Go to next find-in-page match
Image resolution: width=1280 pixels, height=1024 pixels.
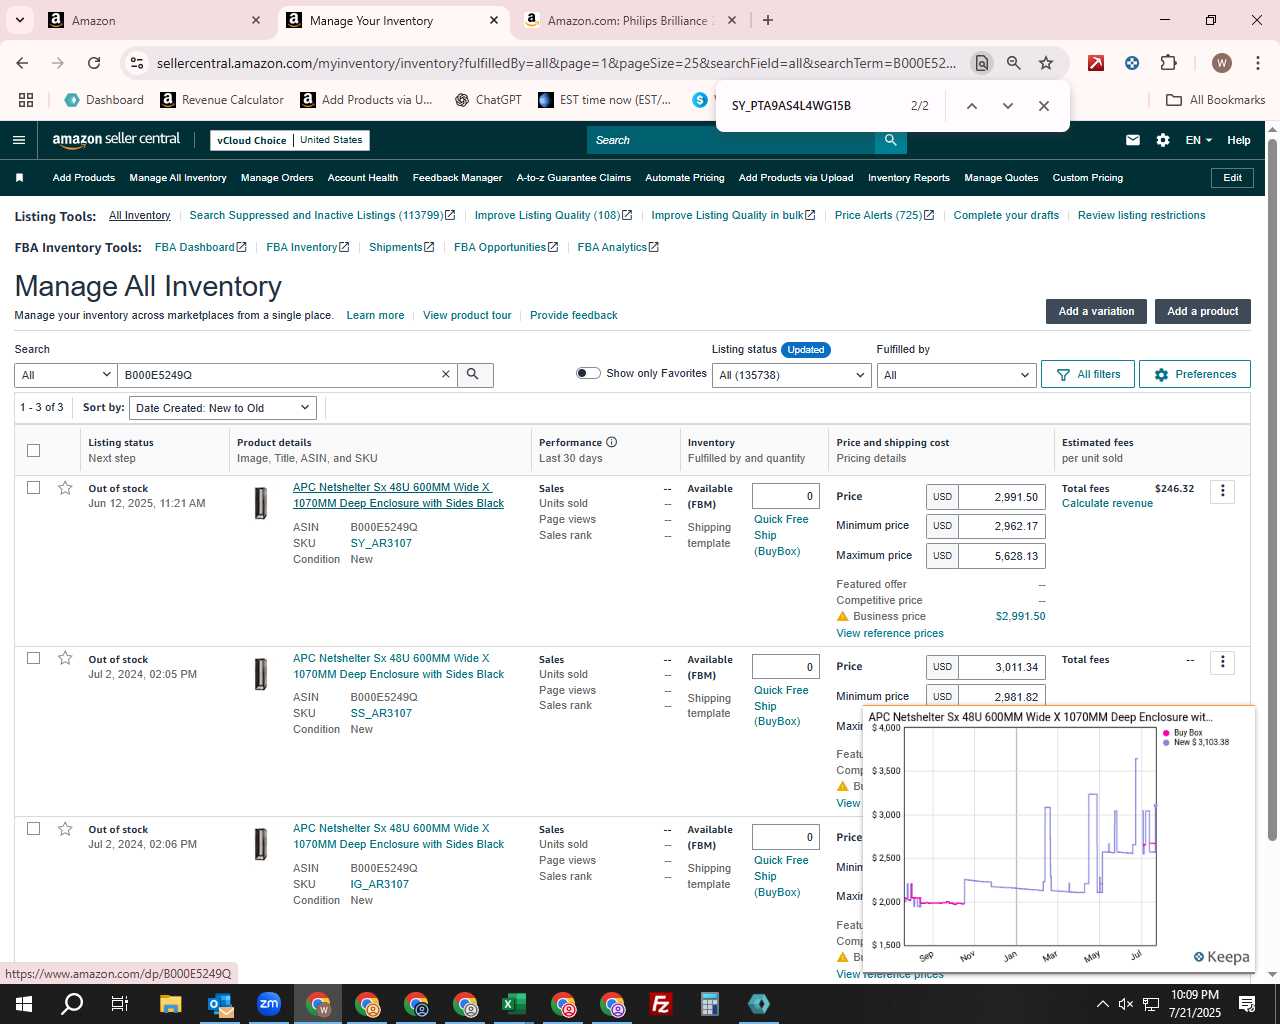pyautogui.click(x=1008, y=106)
